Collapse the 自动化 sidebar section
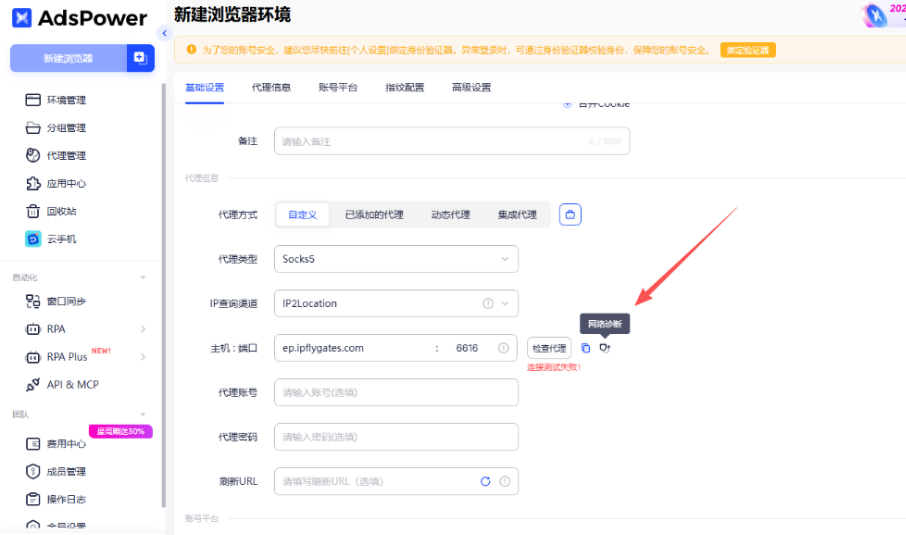This screenshot has height=535, width=906. click(x=143, y=278)
